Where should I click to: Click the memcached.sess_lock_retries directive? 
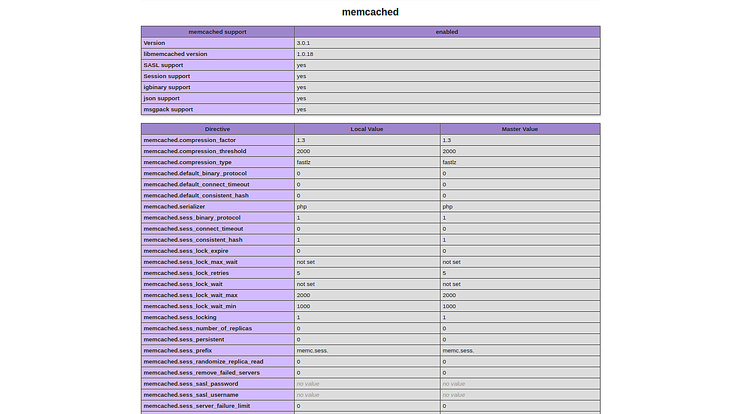click(x=186, y=273)
